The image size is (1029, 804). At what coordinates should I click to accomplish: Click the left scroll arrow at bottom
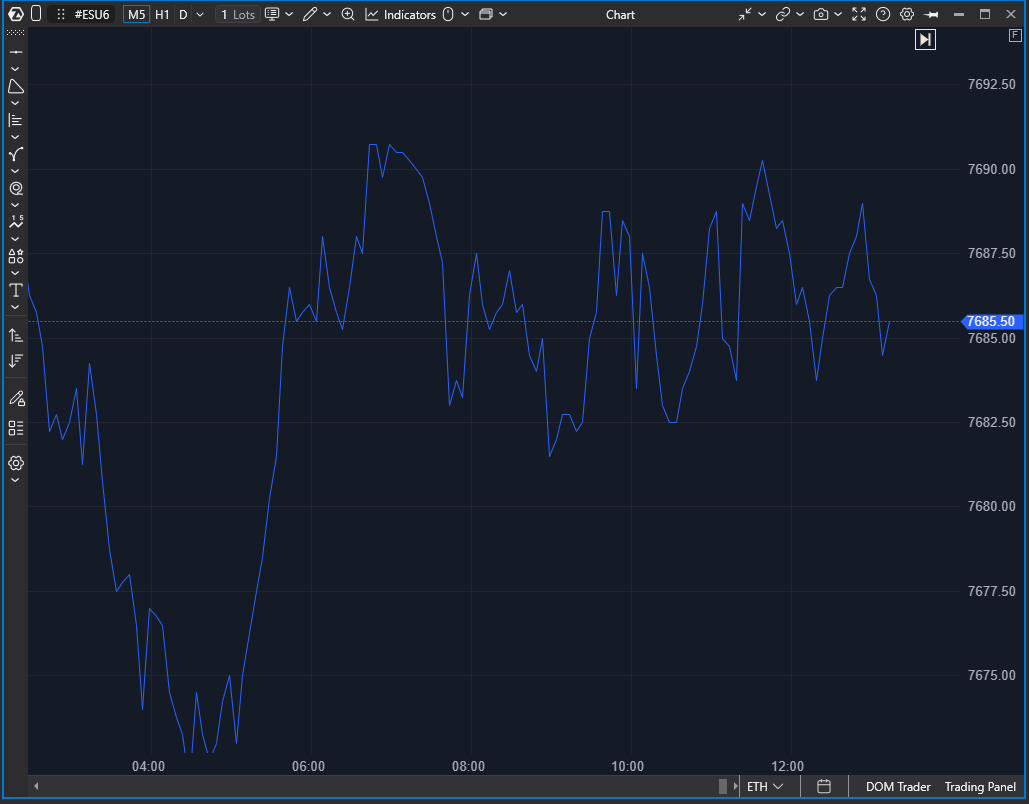click(36, 786)
